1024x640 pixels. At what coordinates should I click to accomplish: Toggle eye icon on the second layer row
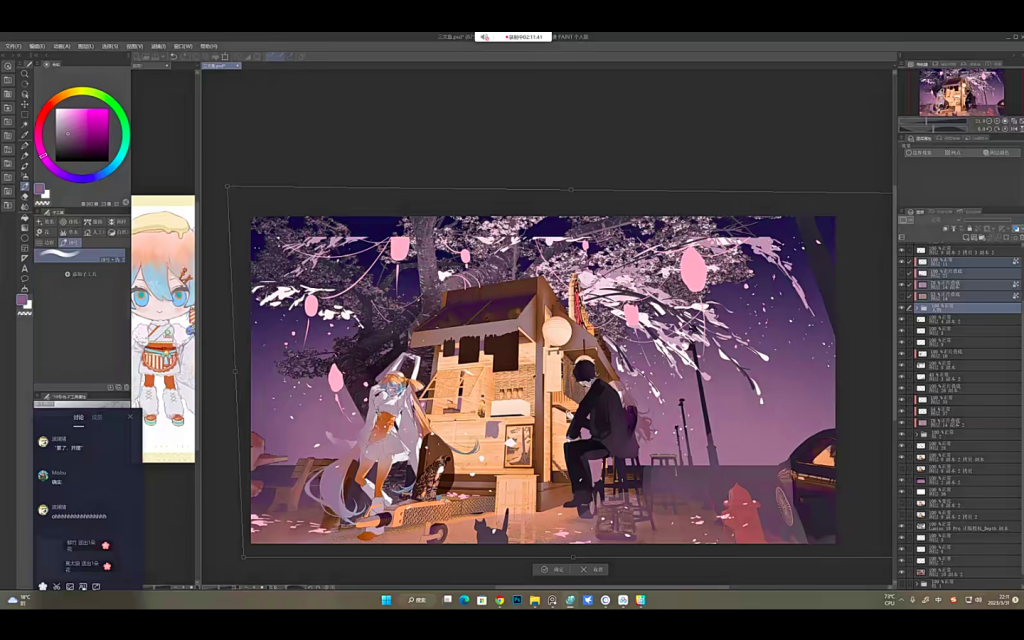pos(901,261)
